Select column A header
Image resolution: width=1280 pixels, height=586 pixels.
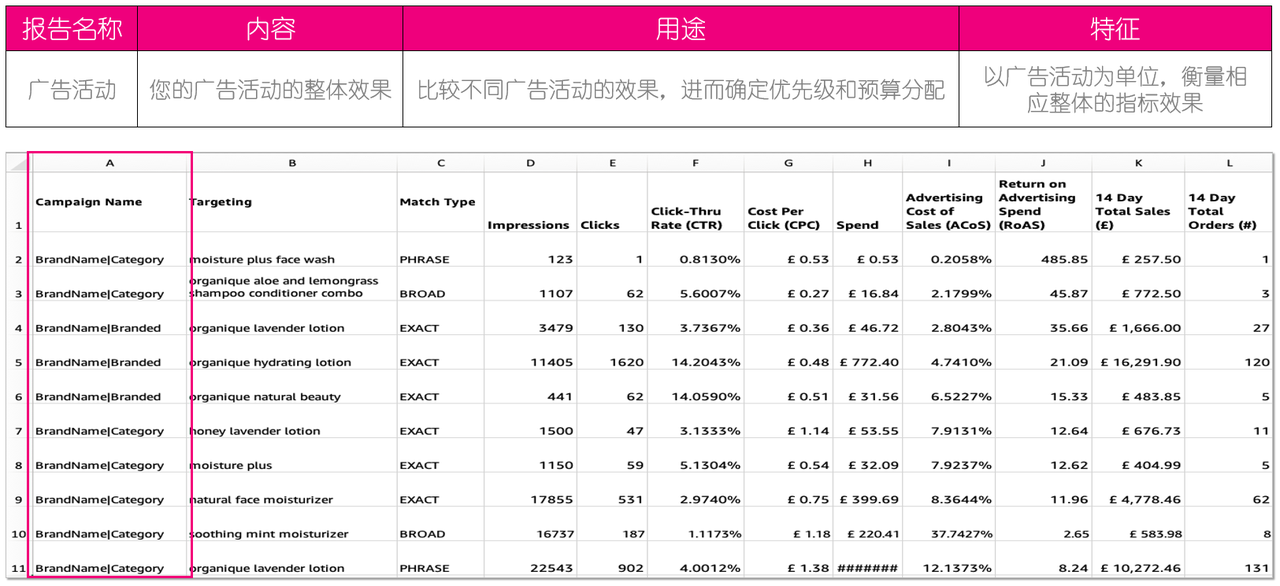coord(109,163)
